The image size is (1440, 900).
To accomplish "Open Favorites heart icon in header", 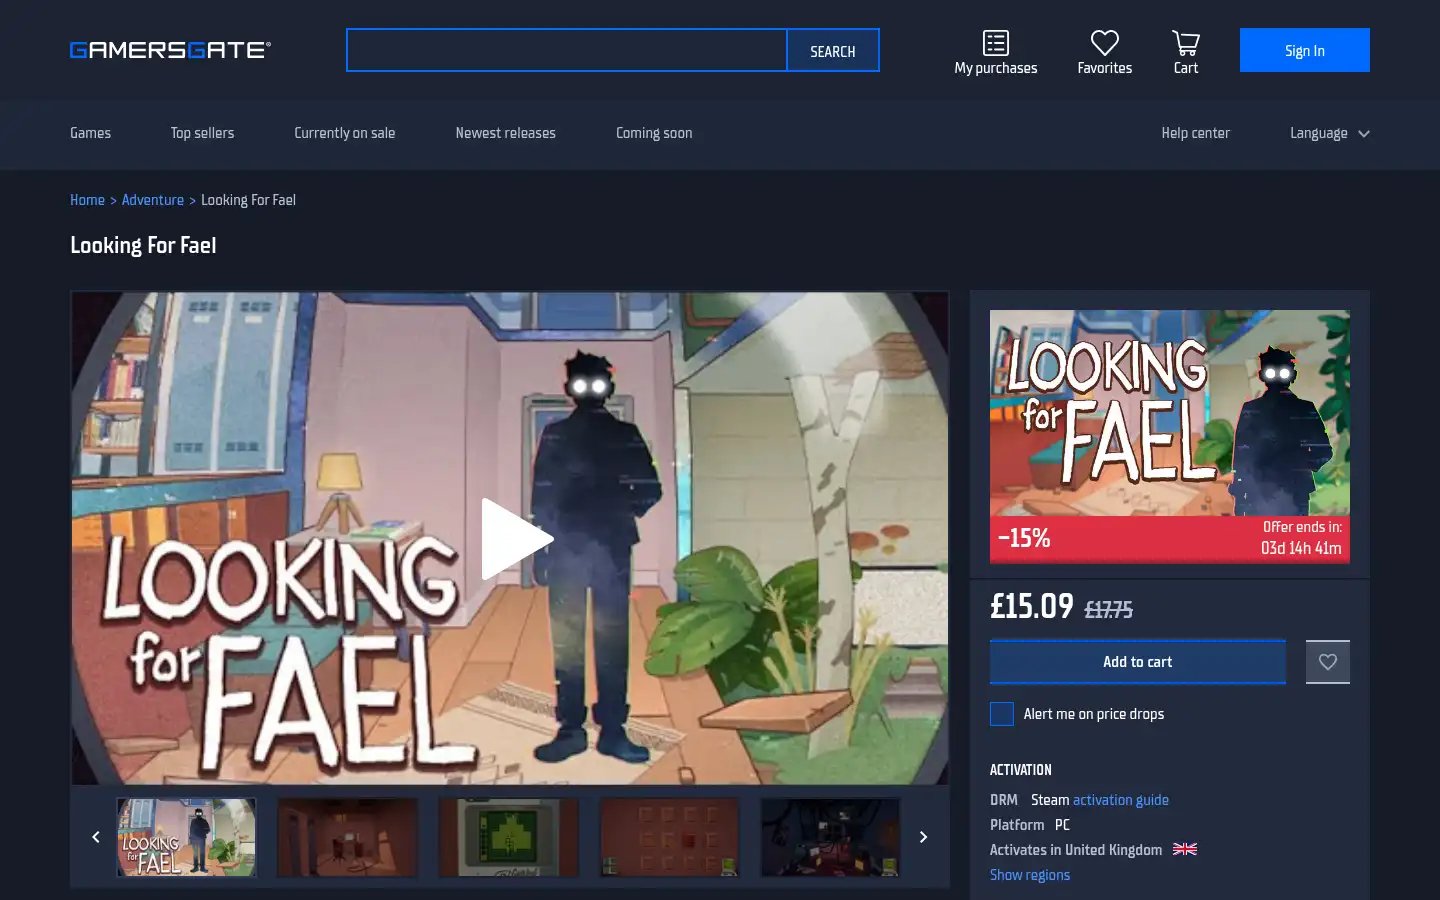I will (1105, 42).
